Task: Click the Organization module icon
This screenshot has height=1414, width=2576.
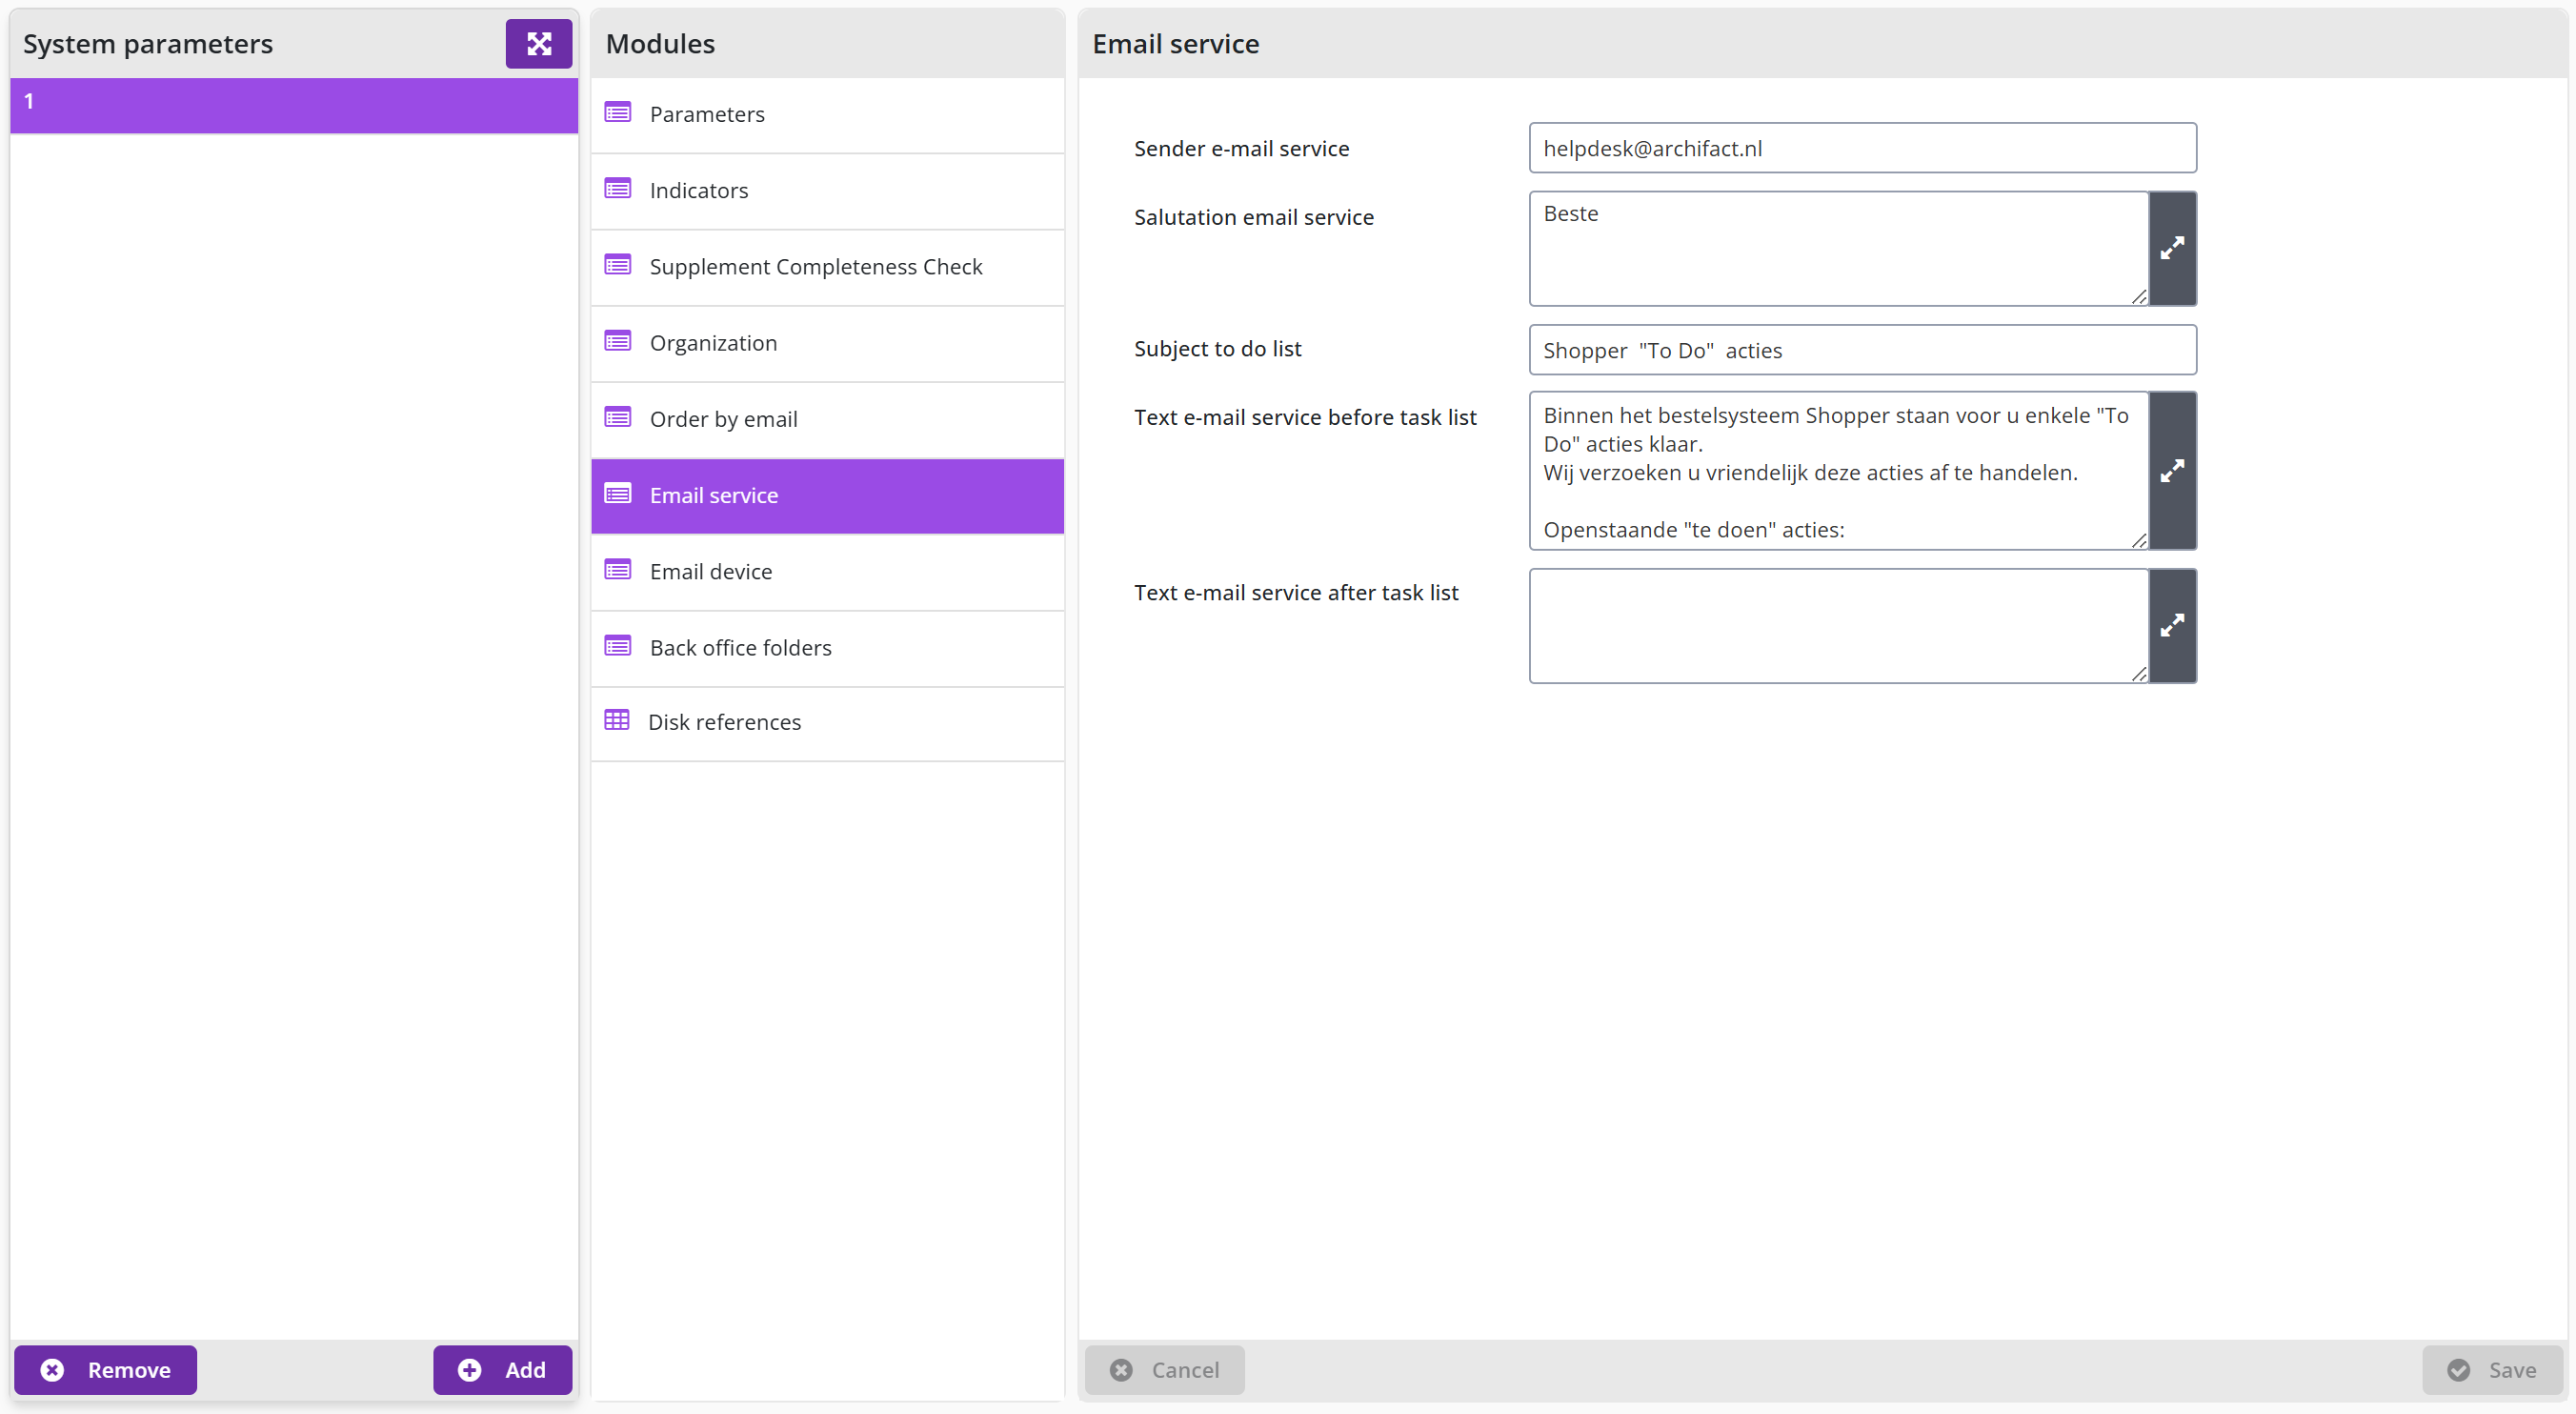Action: (618, 341)
